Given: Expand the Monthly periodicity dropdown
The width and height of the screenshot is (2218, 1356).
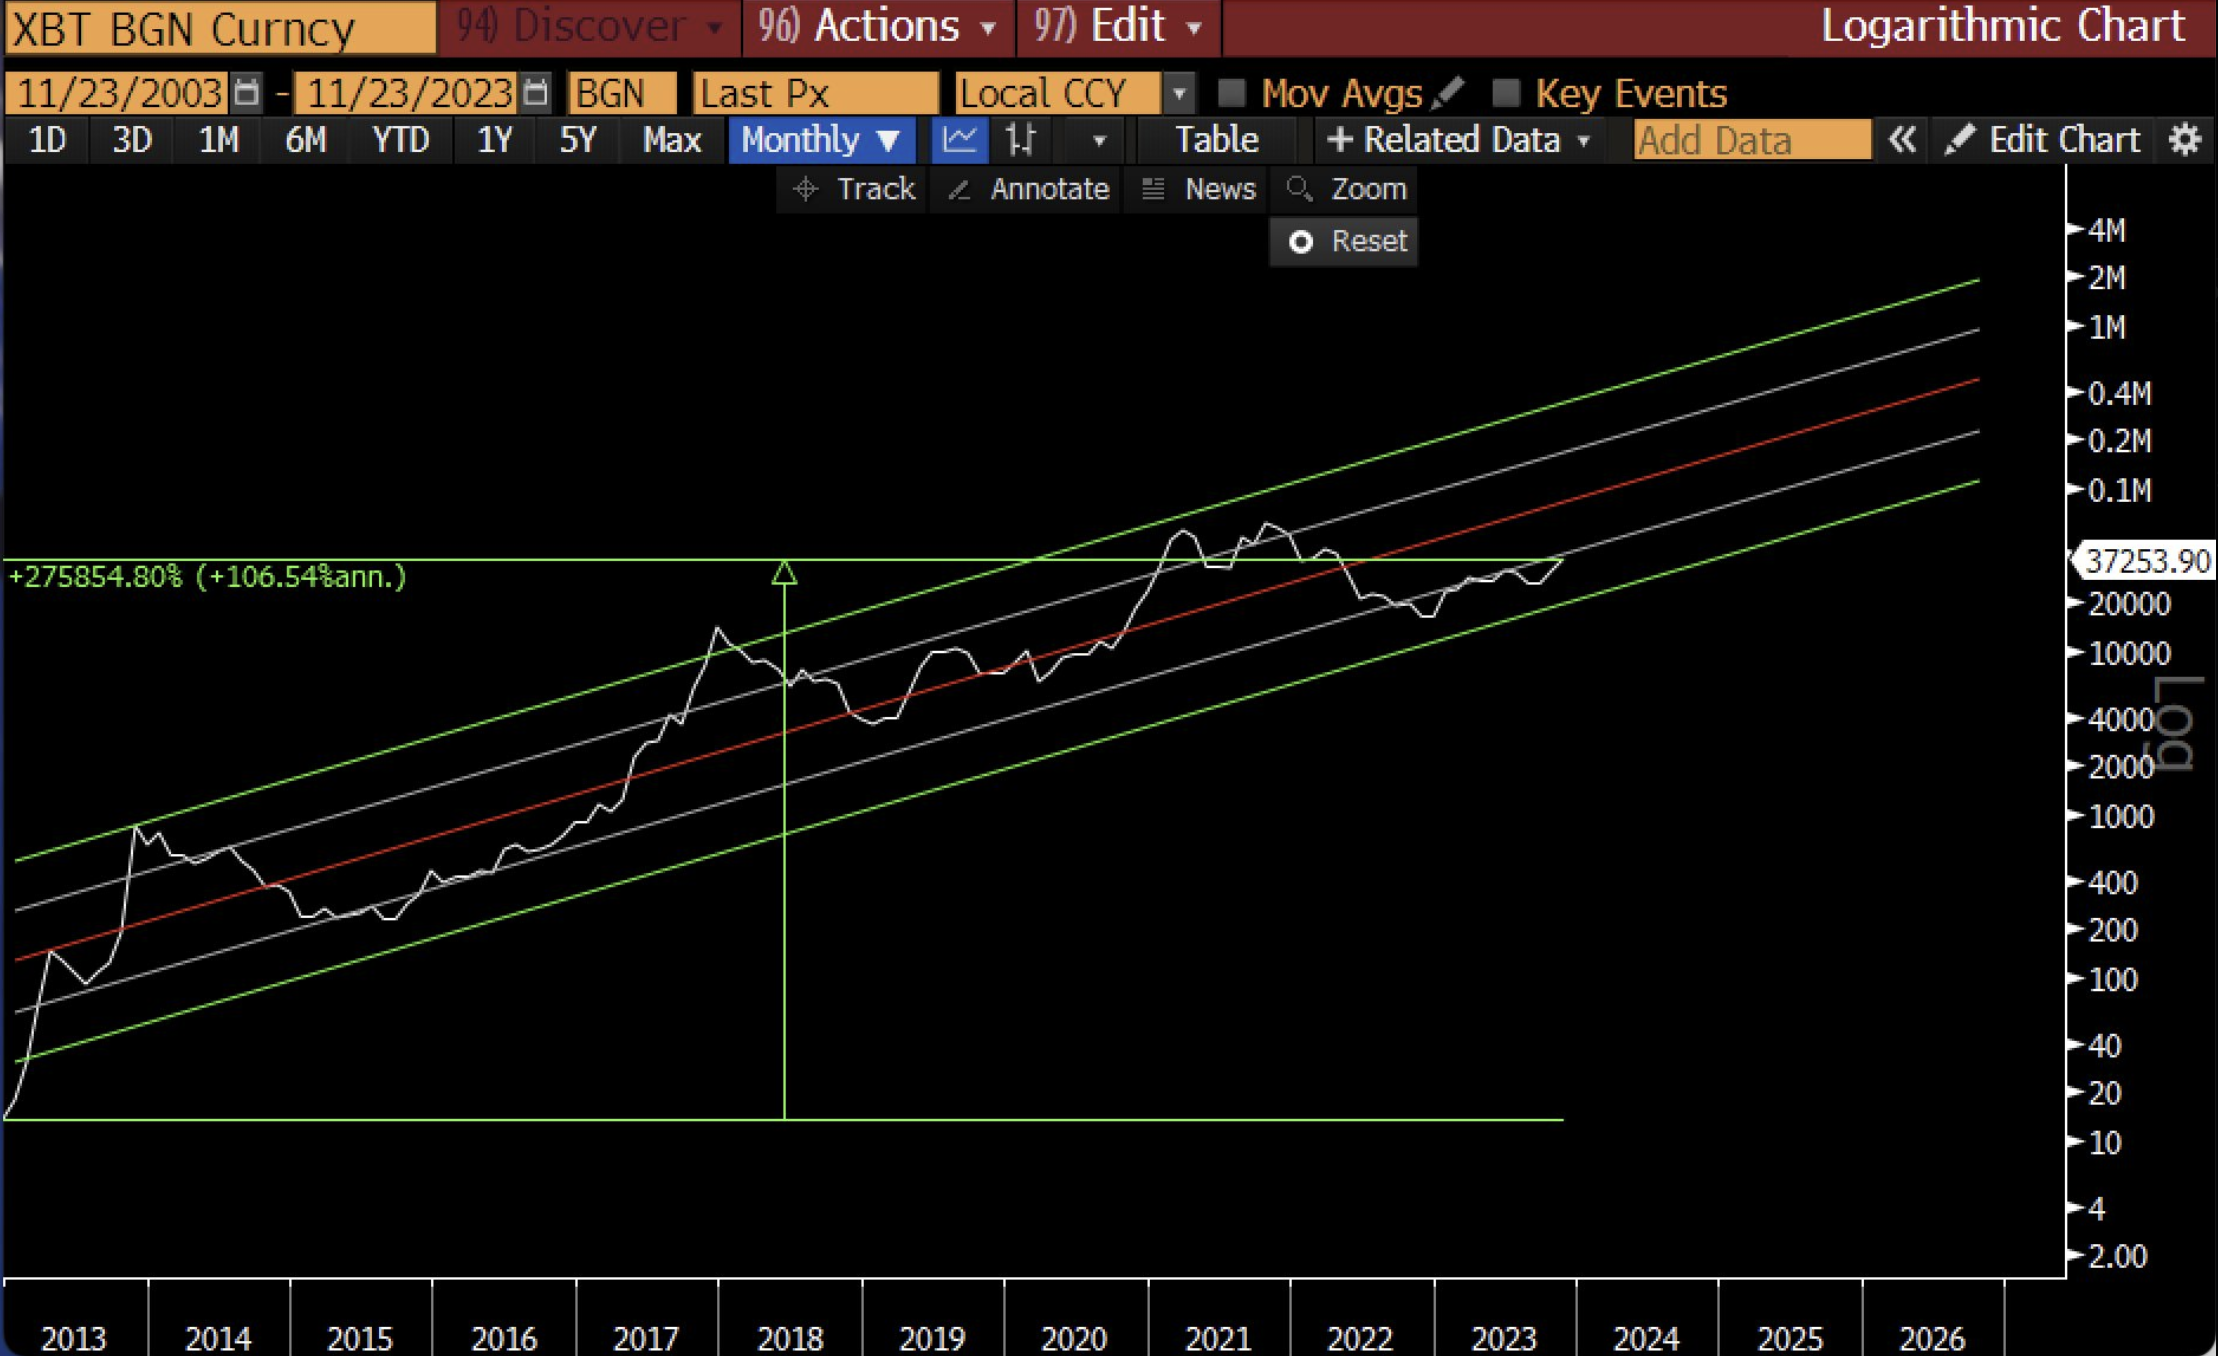Looking at the screenshot, I should tap(821, 140).
